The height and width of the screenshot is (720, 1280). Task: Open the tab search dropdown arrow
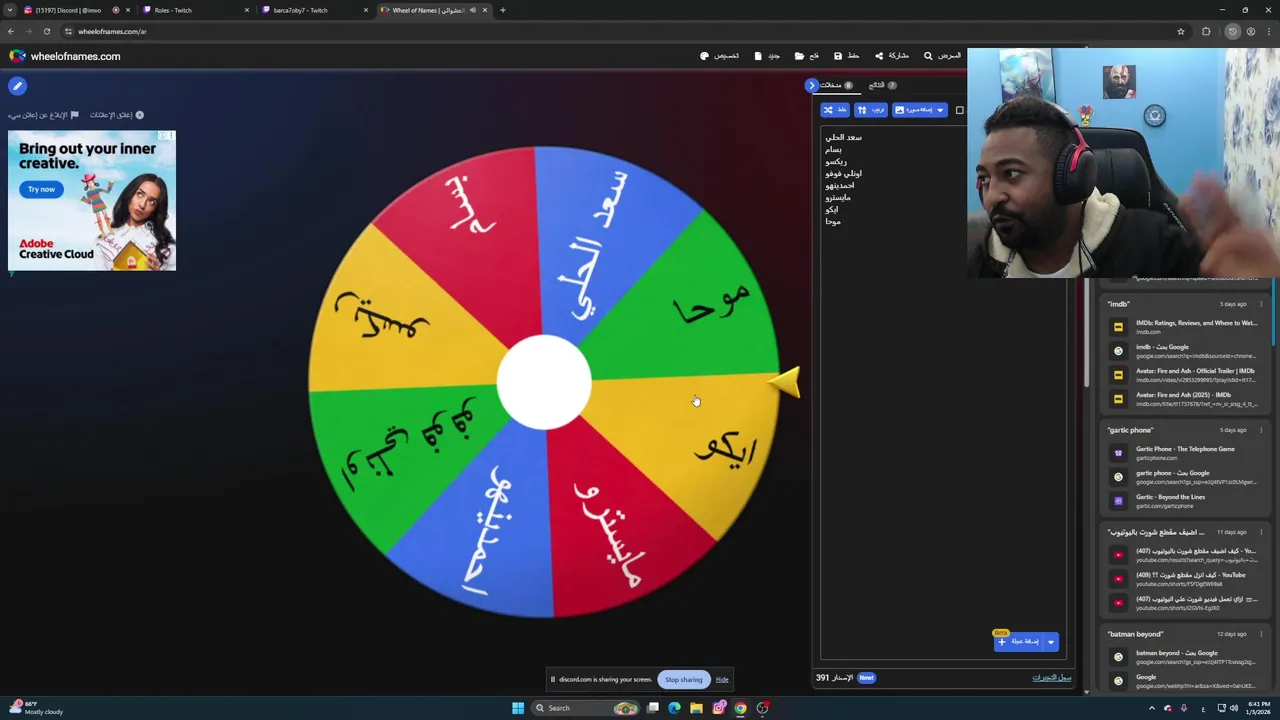[9, 10]
